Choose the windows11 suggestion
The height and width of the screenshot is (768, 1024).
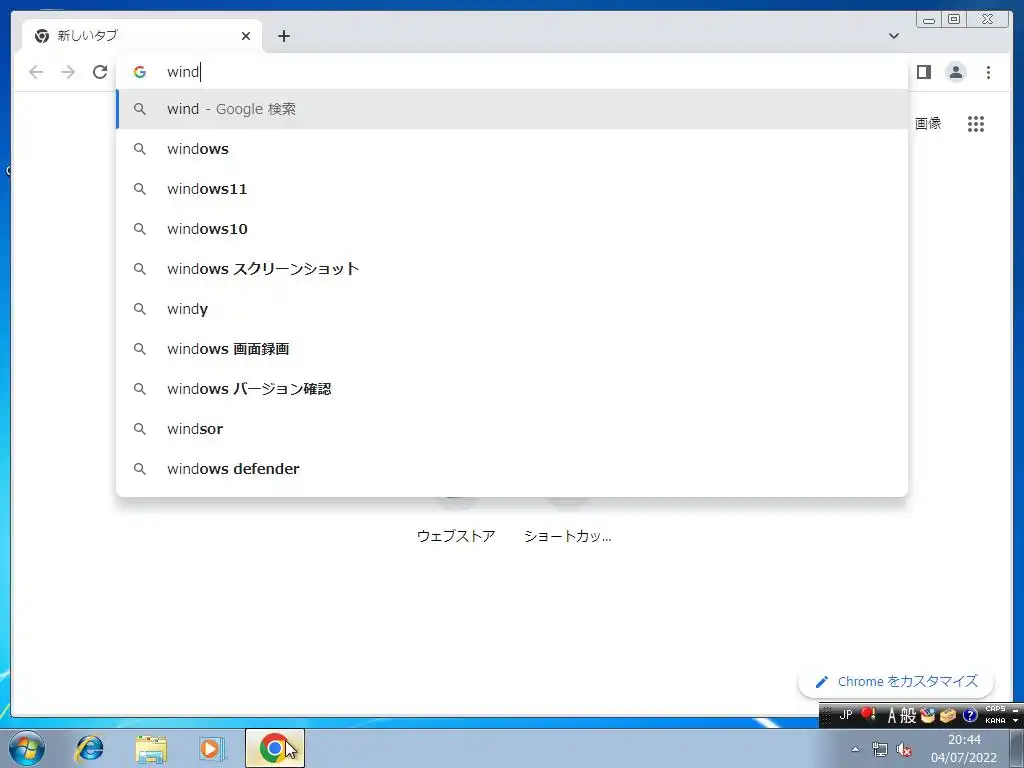pos(513,189)
